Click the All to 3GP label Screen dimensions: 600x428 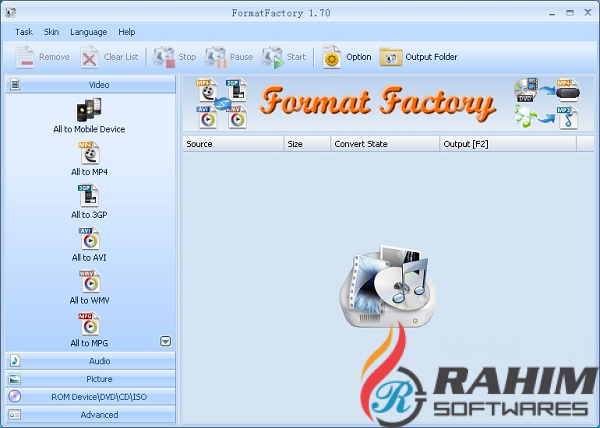[x=89, y=215]
